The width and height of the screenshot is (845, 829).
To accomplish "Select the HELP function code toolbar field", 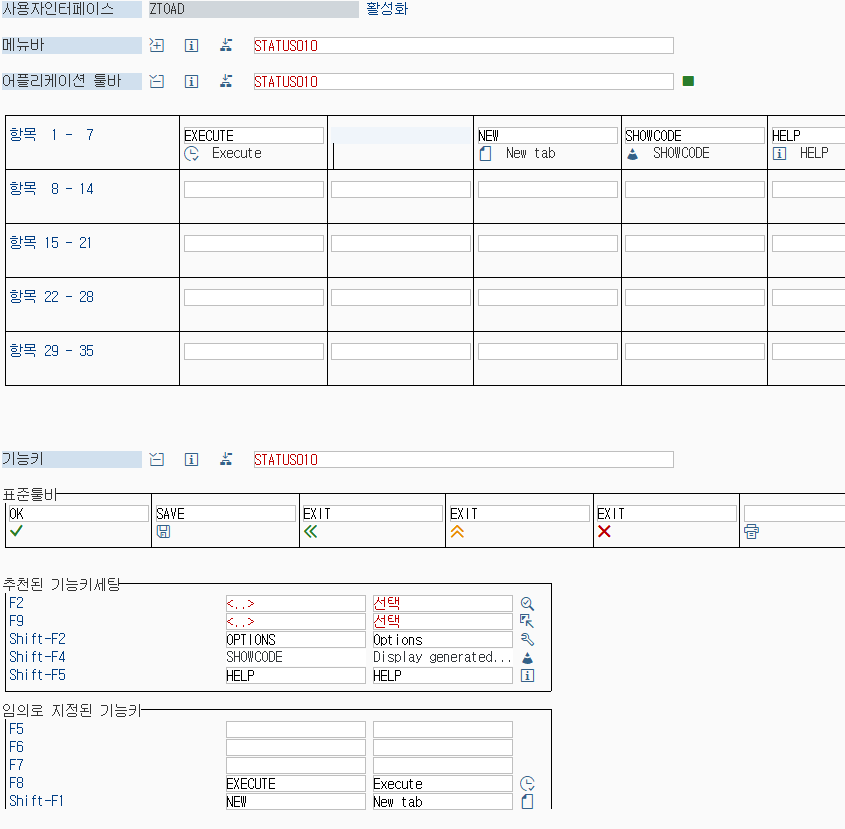I will click(808, 135).
